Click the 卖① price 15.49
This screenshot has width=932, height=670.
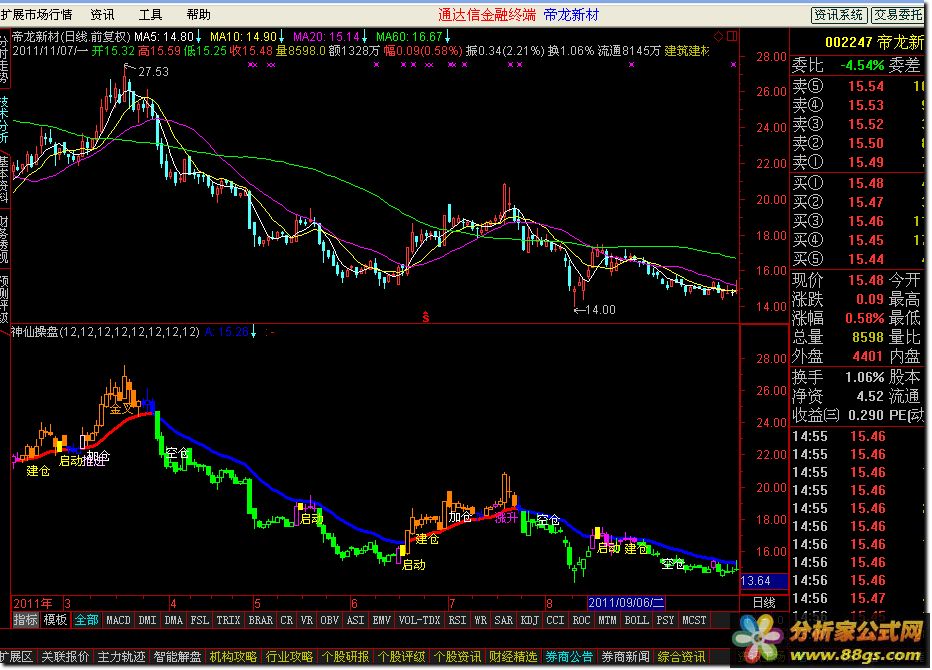pyautogui.click(x=866, y=162)
